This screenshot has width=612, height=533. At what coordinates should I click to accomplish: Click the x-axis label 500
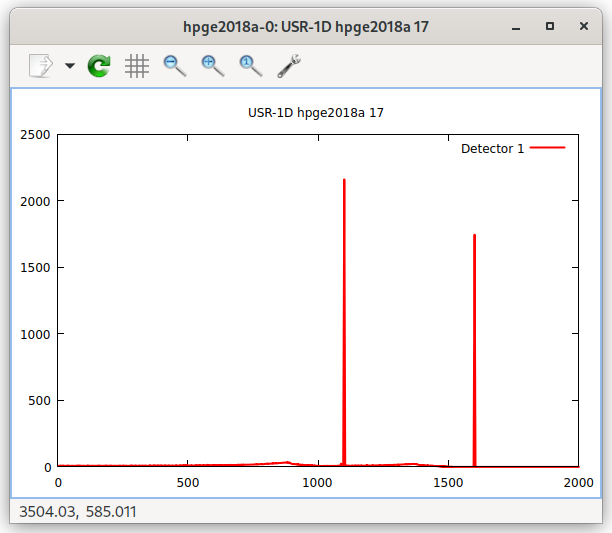(188, 483)
